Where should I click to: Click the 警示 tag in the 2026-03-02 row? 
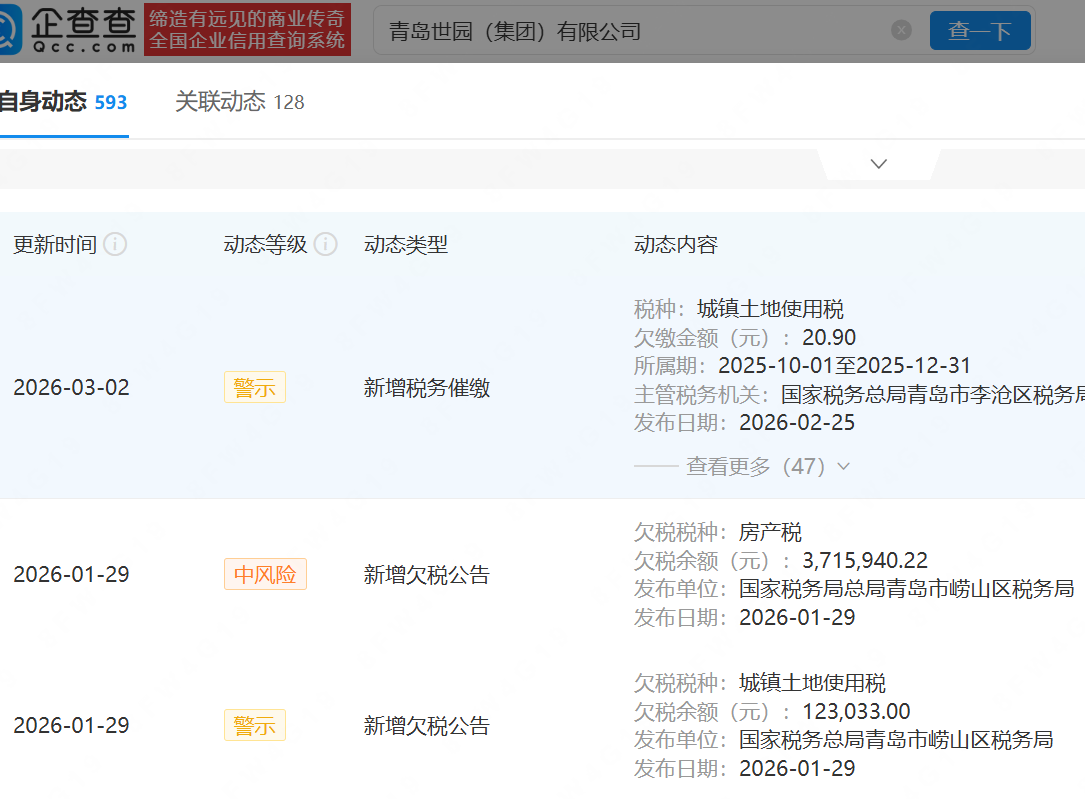point(255,388)
